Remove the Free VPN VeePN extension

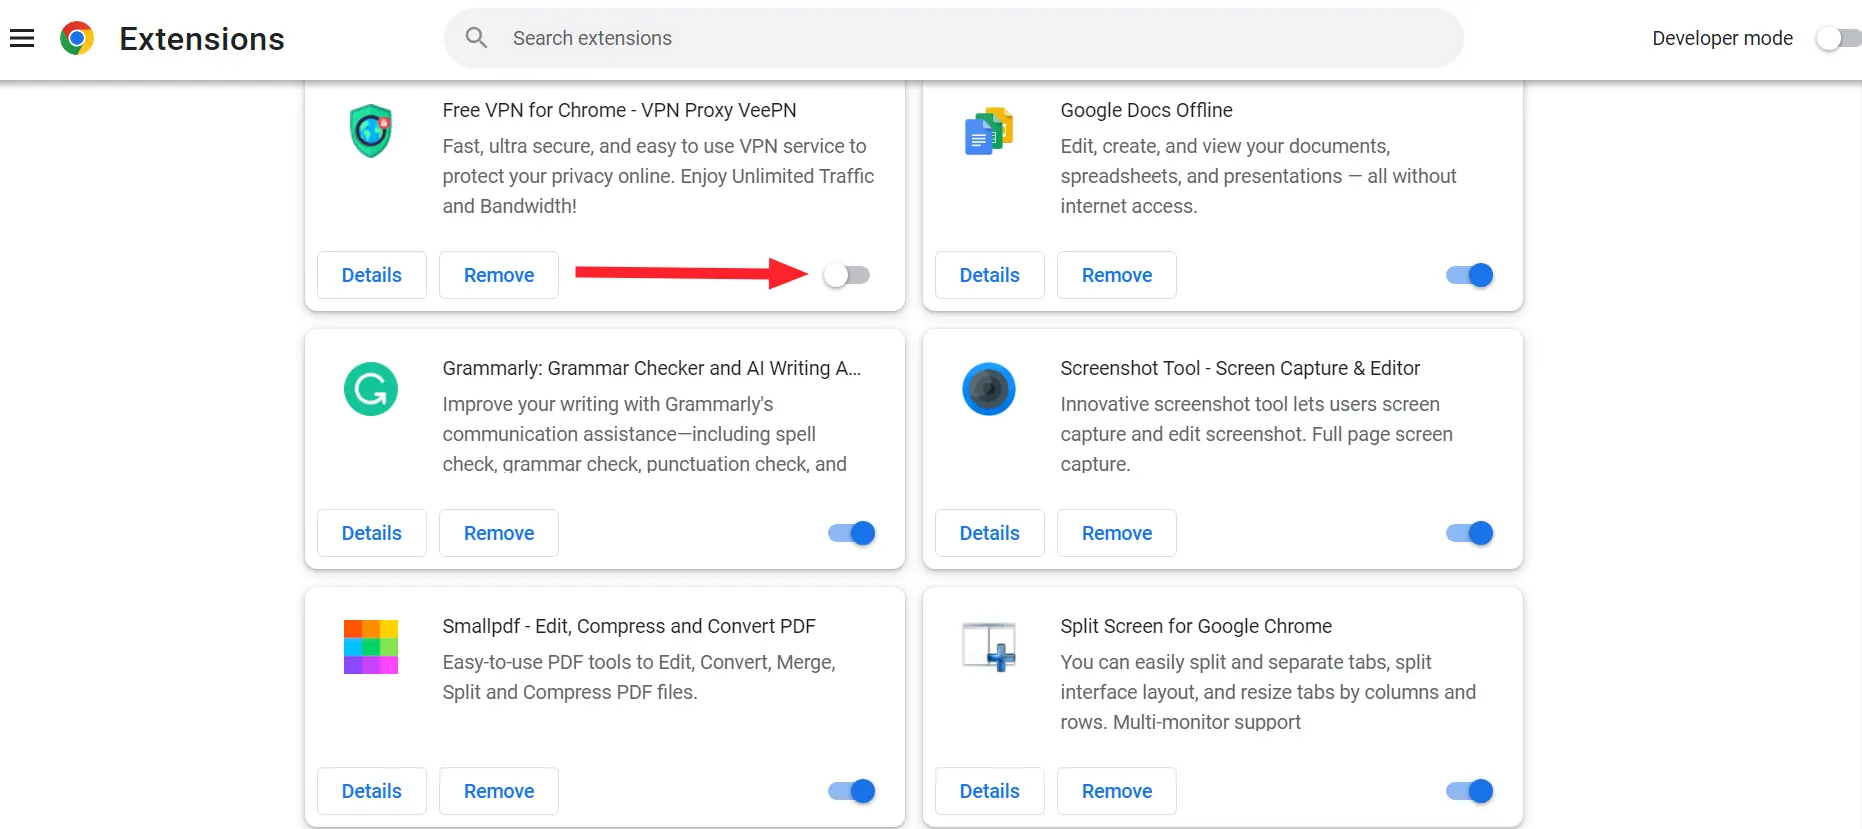pos(499,275)
